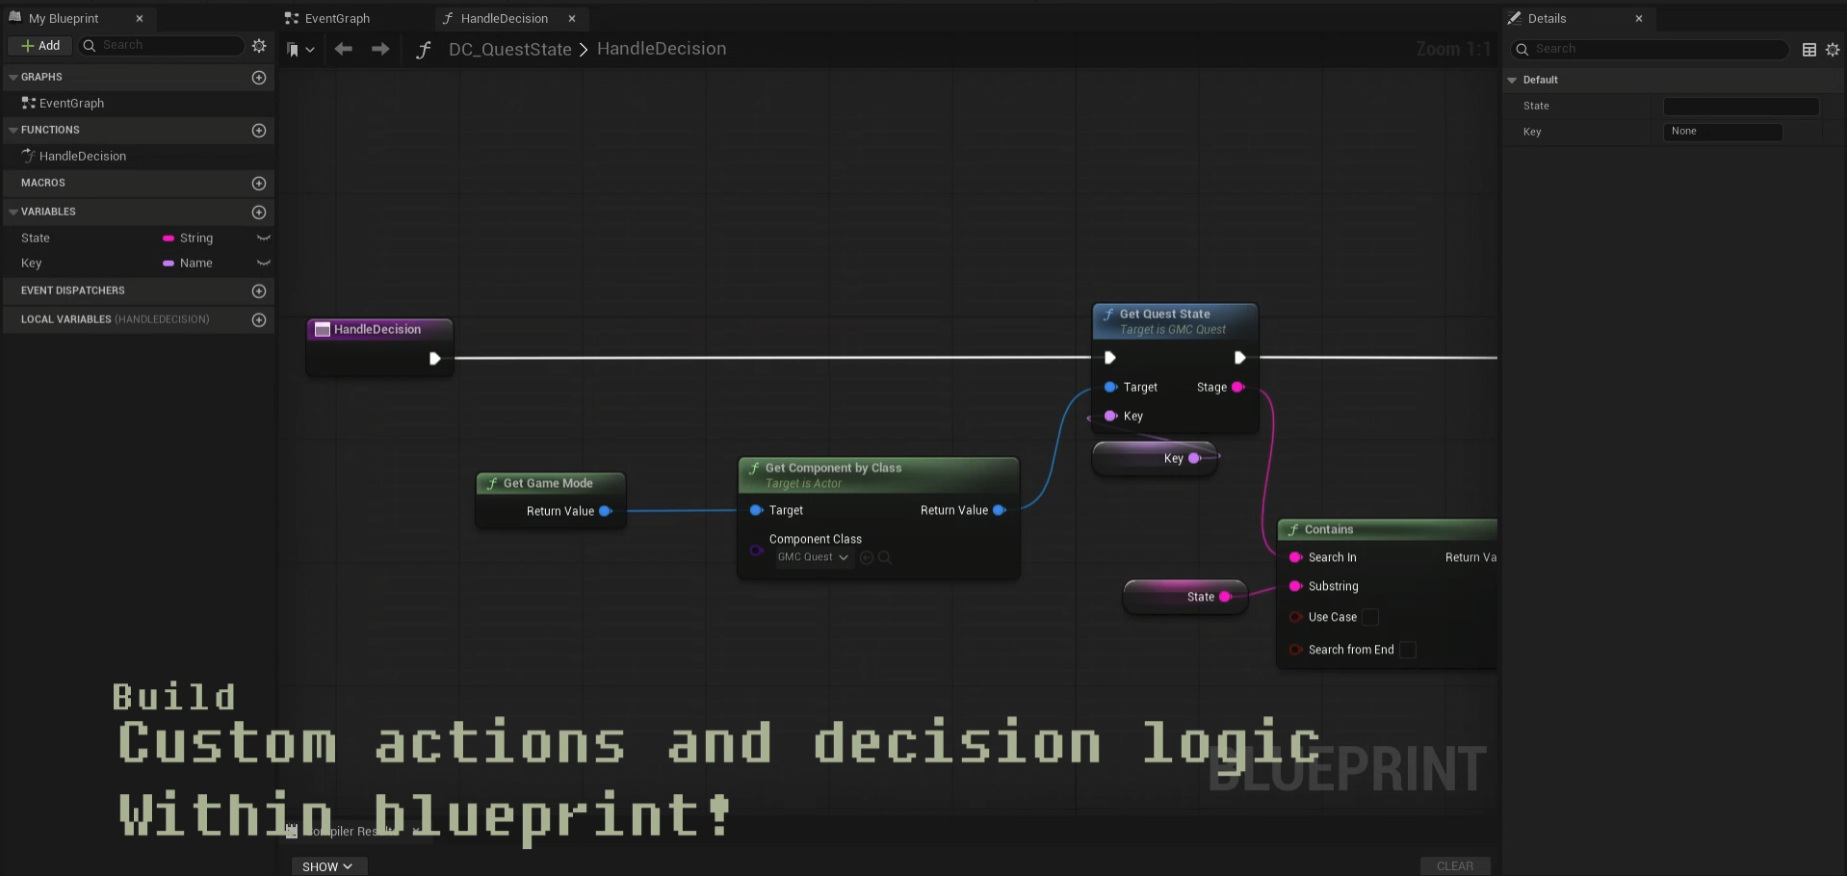Add a new graph with plus icon

tap(259, 77)
